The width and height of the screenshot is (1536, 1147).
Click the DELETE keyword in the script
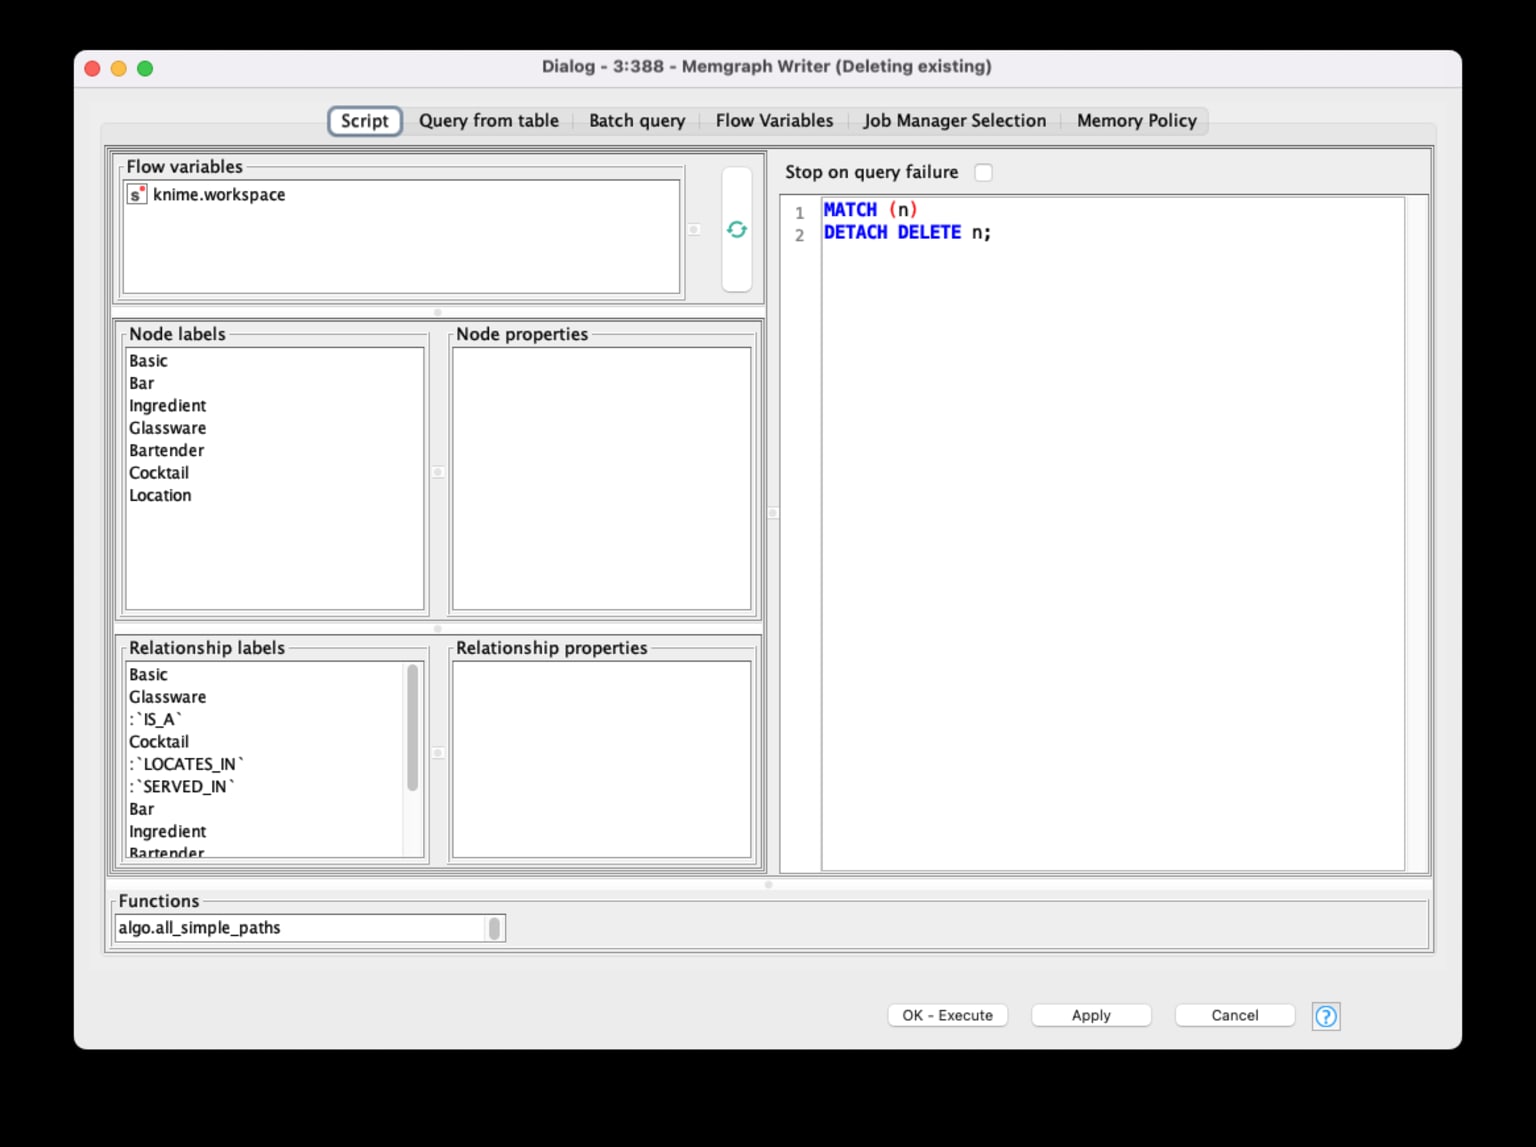(929, 232)
